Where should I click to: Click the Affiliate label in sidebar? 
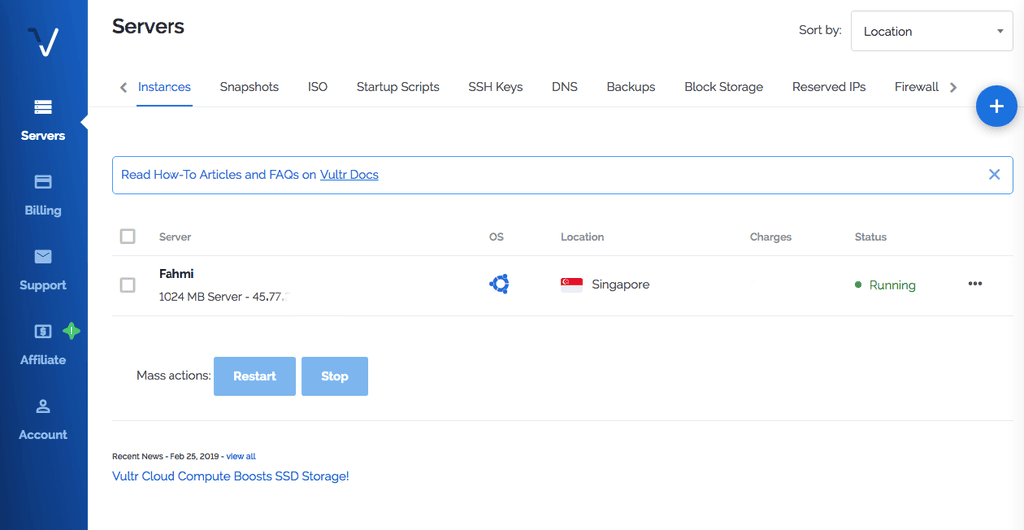[43, 360]
